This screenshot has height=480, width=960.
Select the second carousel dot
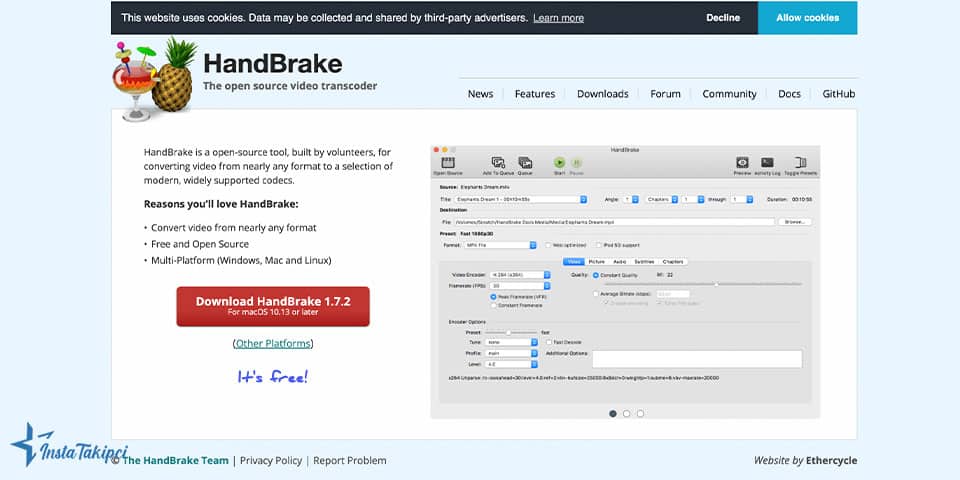pos(626,414)
